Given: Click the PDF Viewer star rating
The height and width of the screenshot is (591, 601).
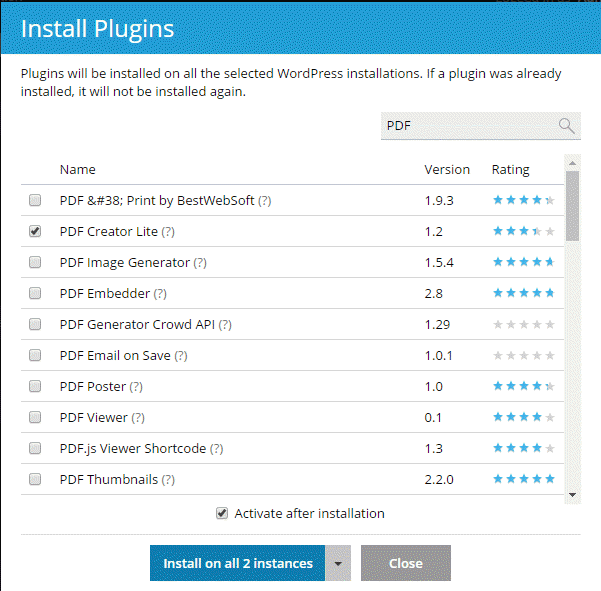Looking at the screenshot, I should click(x=523, y=418).
